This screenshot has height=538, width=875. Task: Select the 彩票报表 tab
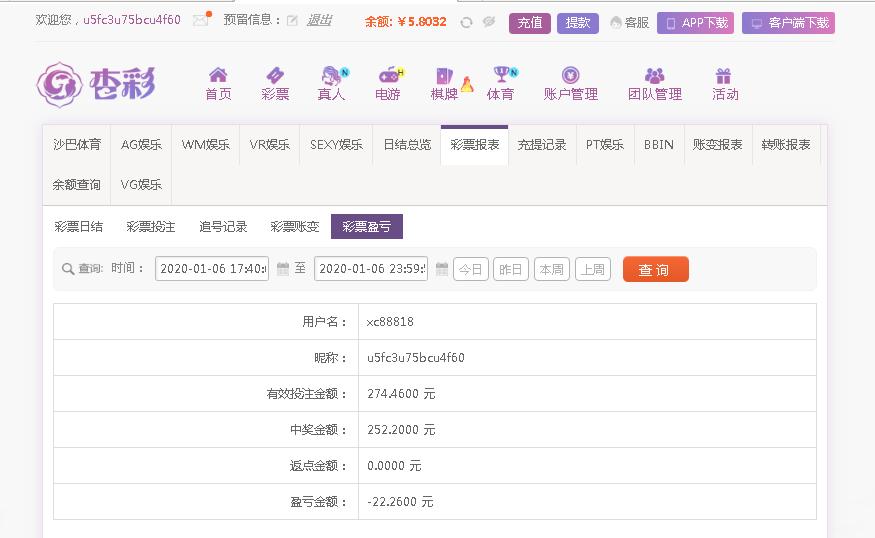(474, 145)
